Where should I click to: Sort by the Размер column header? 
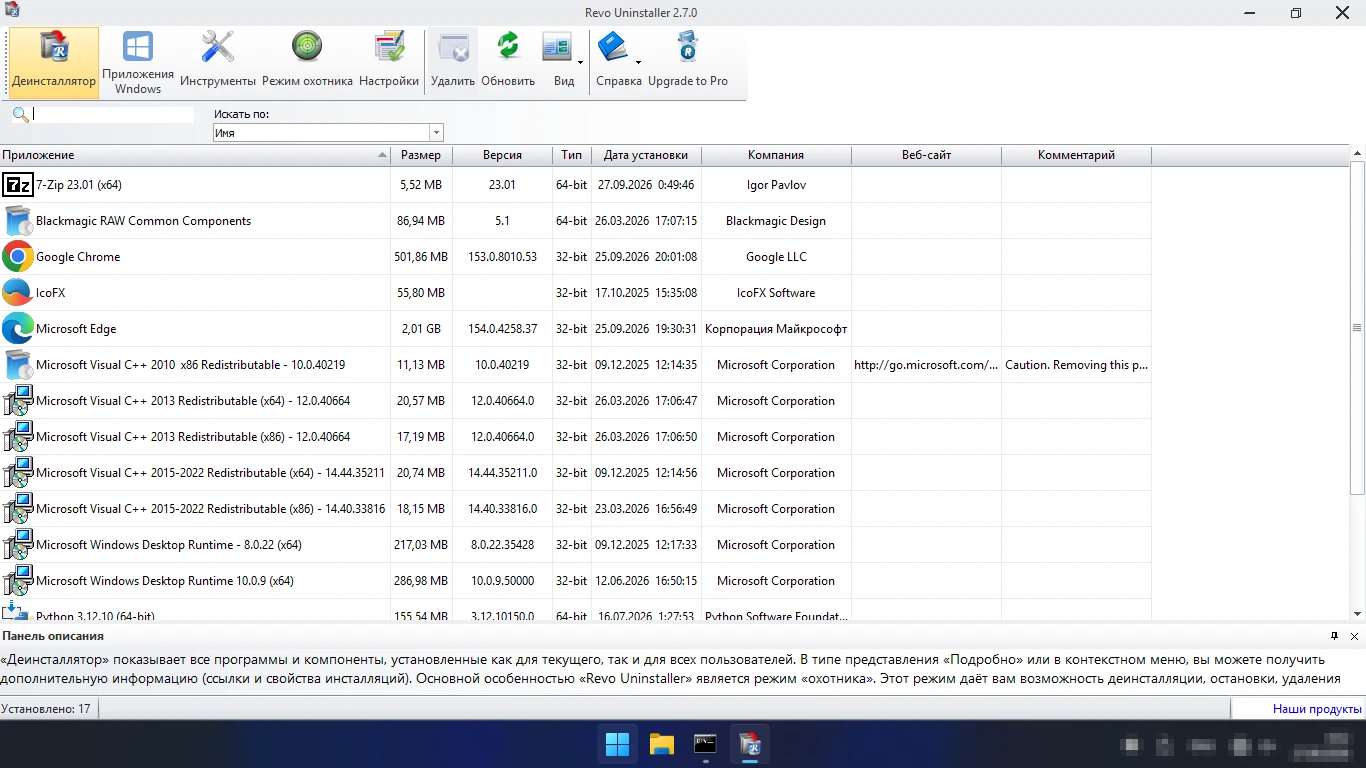(421, 155)
